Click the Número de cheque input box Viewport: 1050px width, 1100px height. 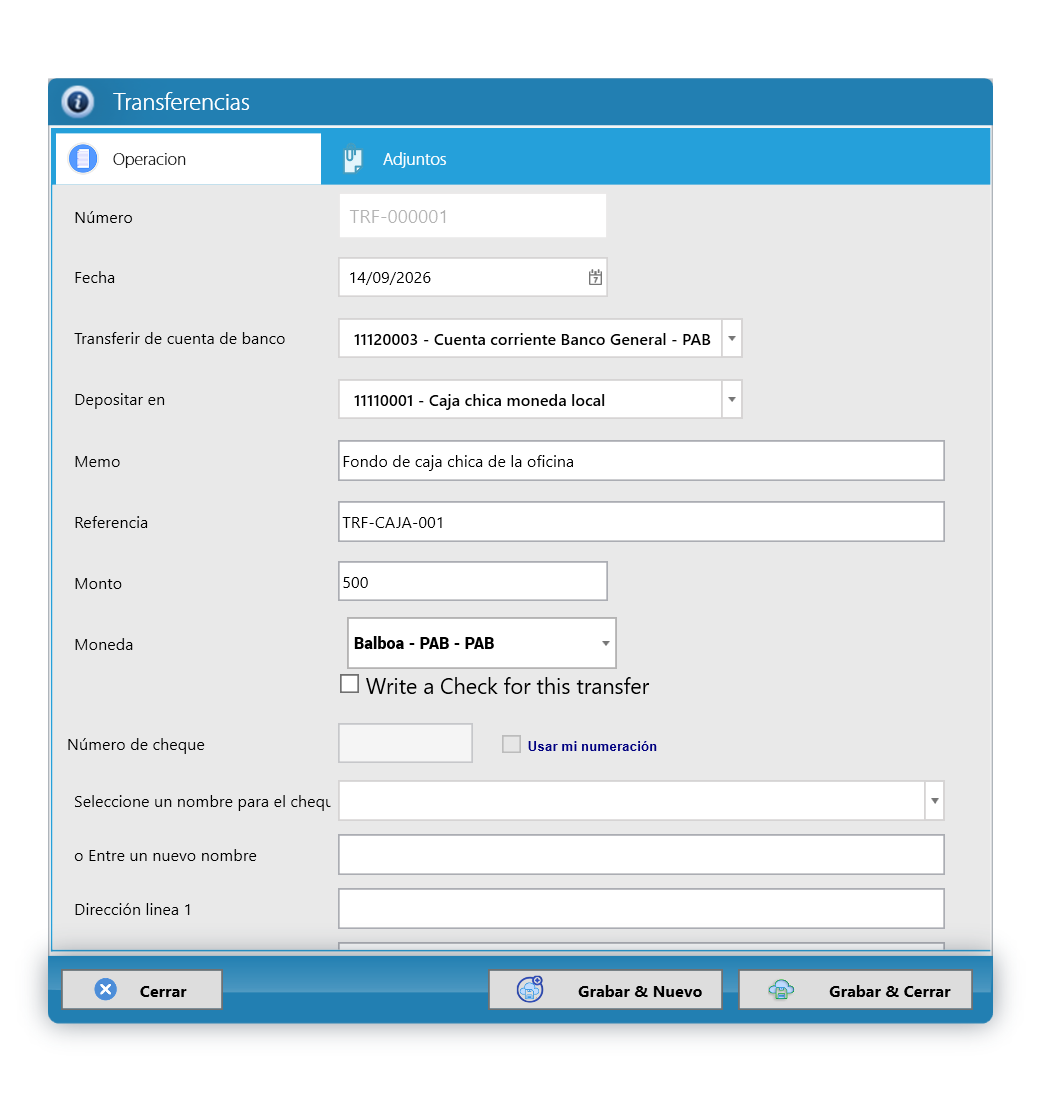(x=405, y=743)
